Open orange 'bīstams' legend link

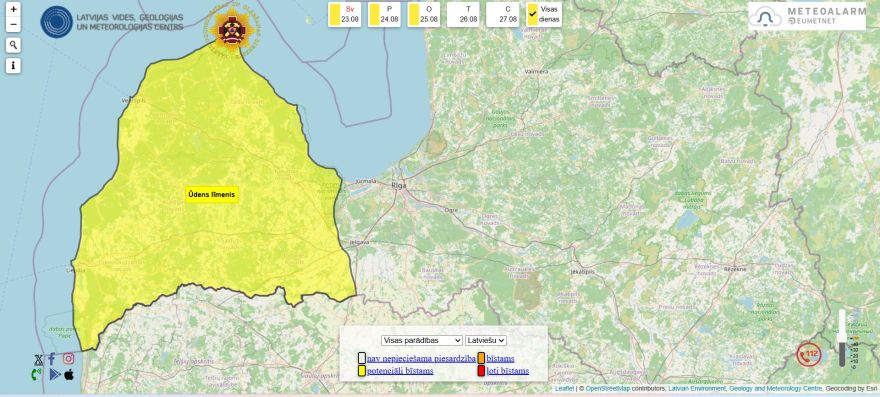point(501,359)
